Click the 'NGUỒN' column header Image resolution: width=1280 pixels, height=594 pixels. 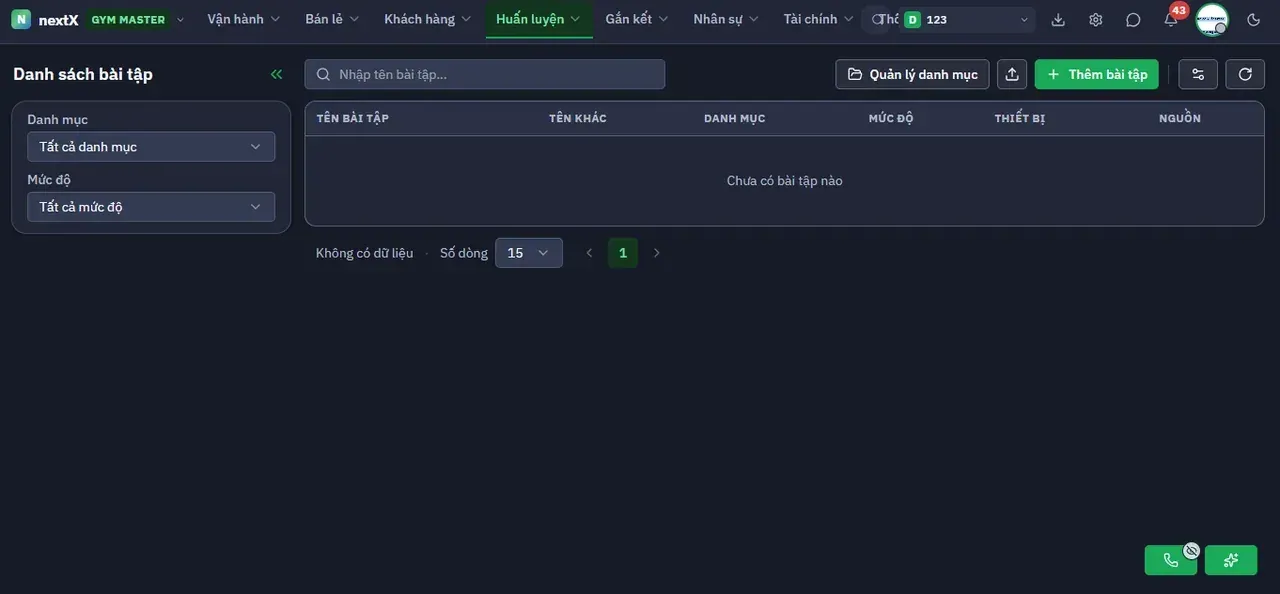[x=1180, y=118]
